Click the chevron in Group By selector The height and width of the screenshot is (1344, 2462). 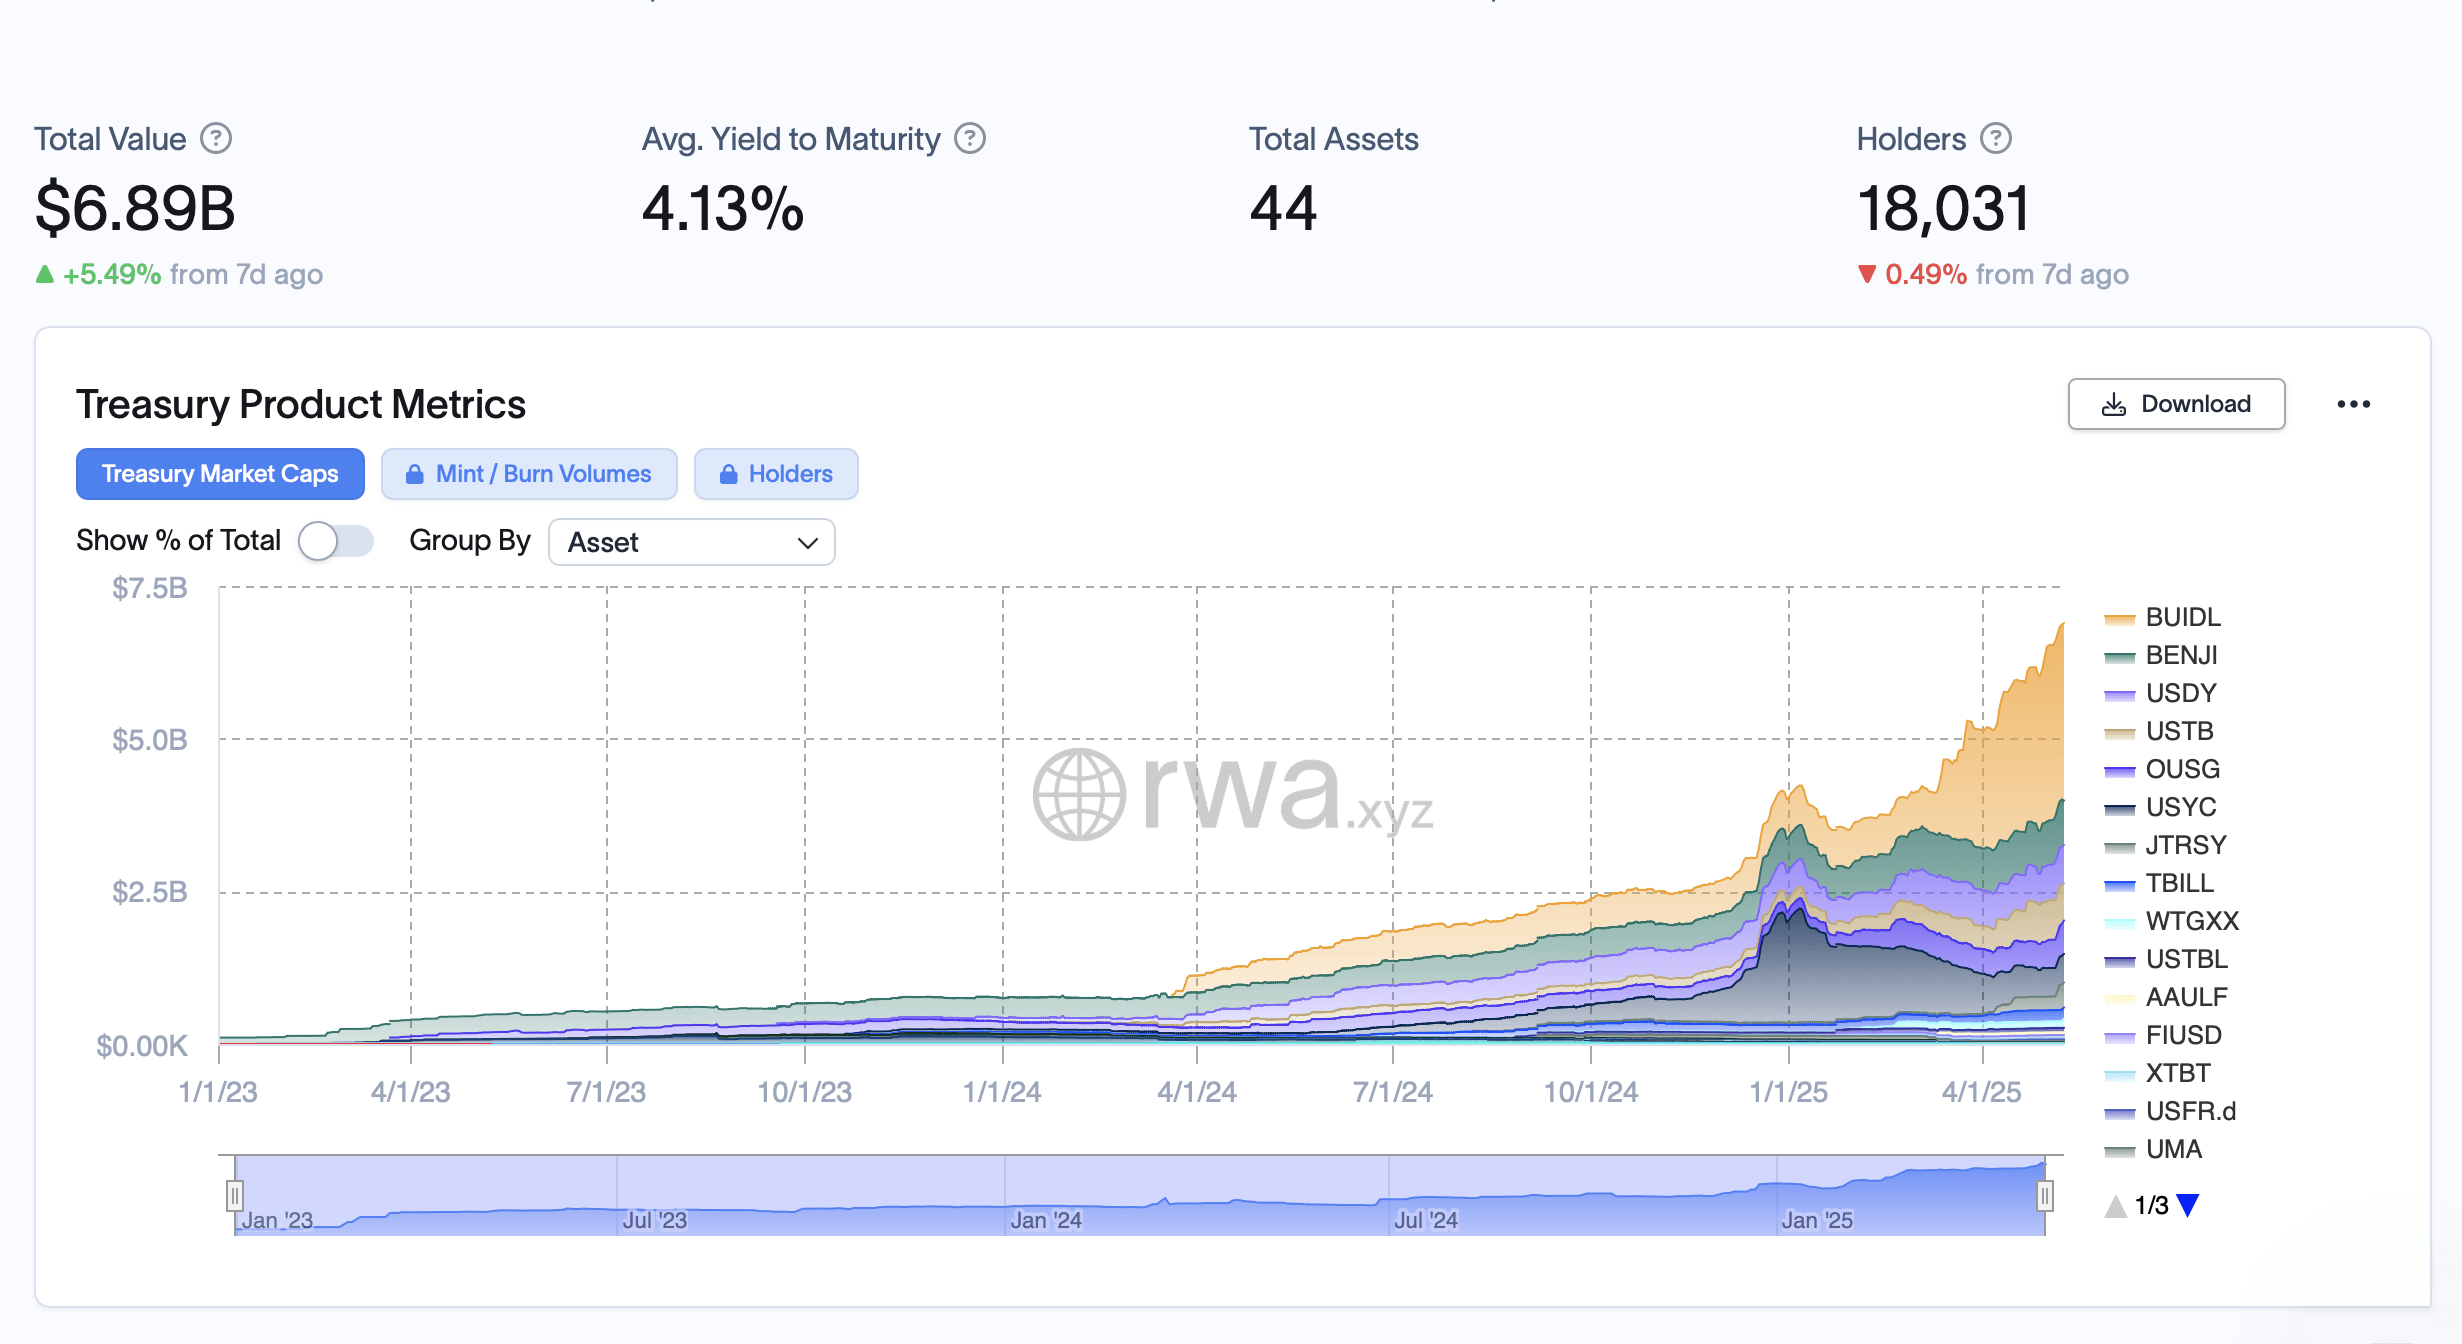click(807, 542)
